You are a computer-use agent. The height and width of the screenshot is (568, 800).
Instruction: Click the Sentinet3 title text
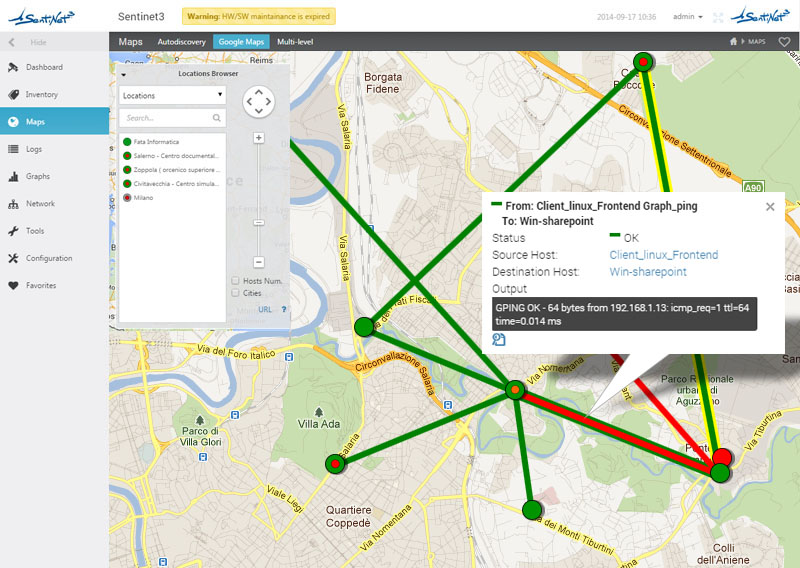[x=141, y=16]
